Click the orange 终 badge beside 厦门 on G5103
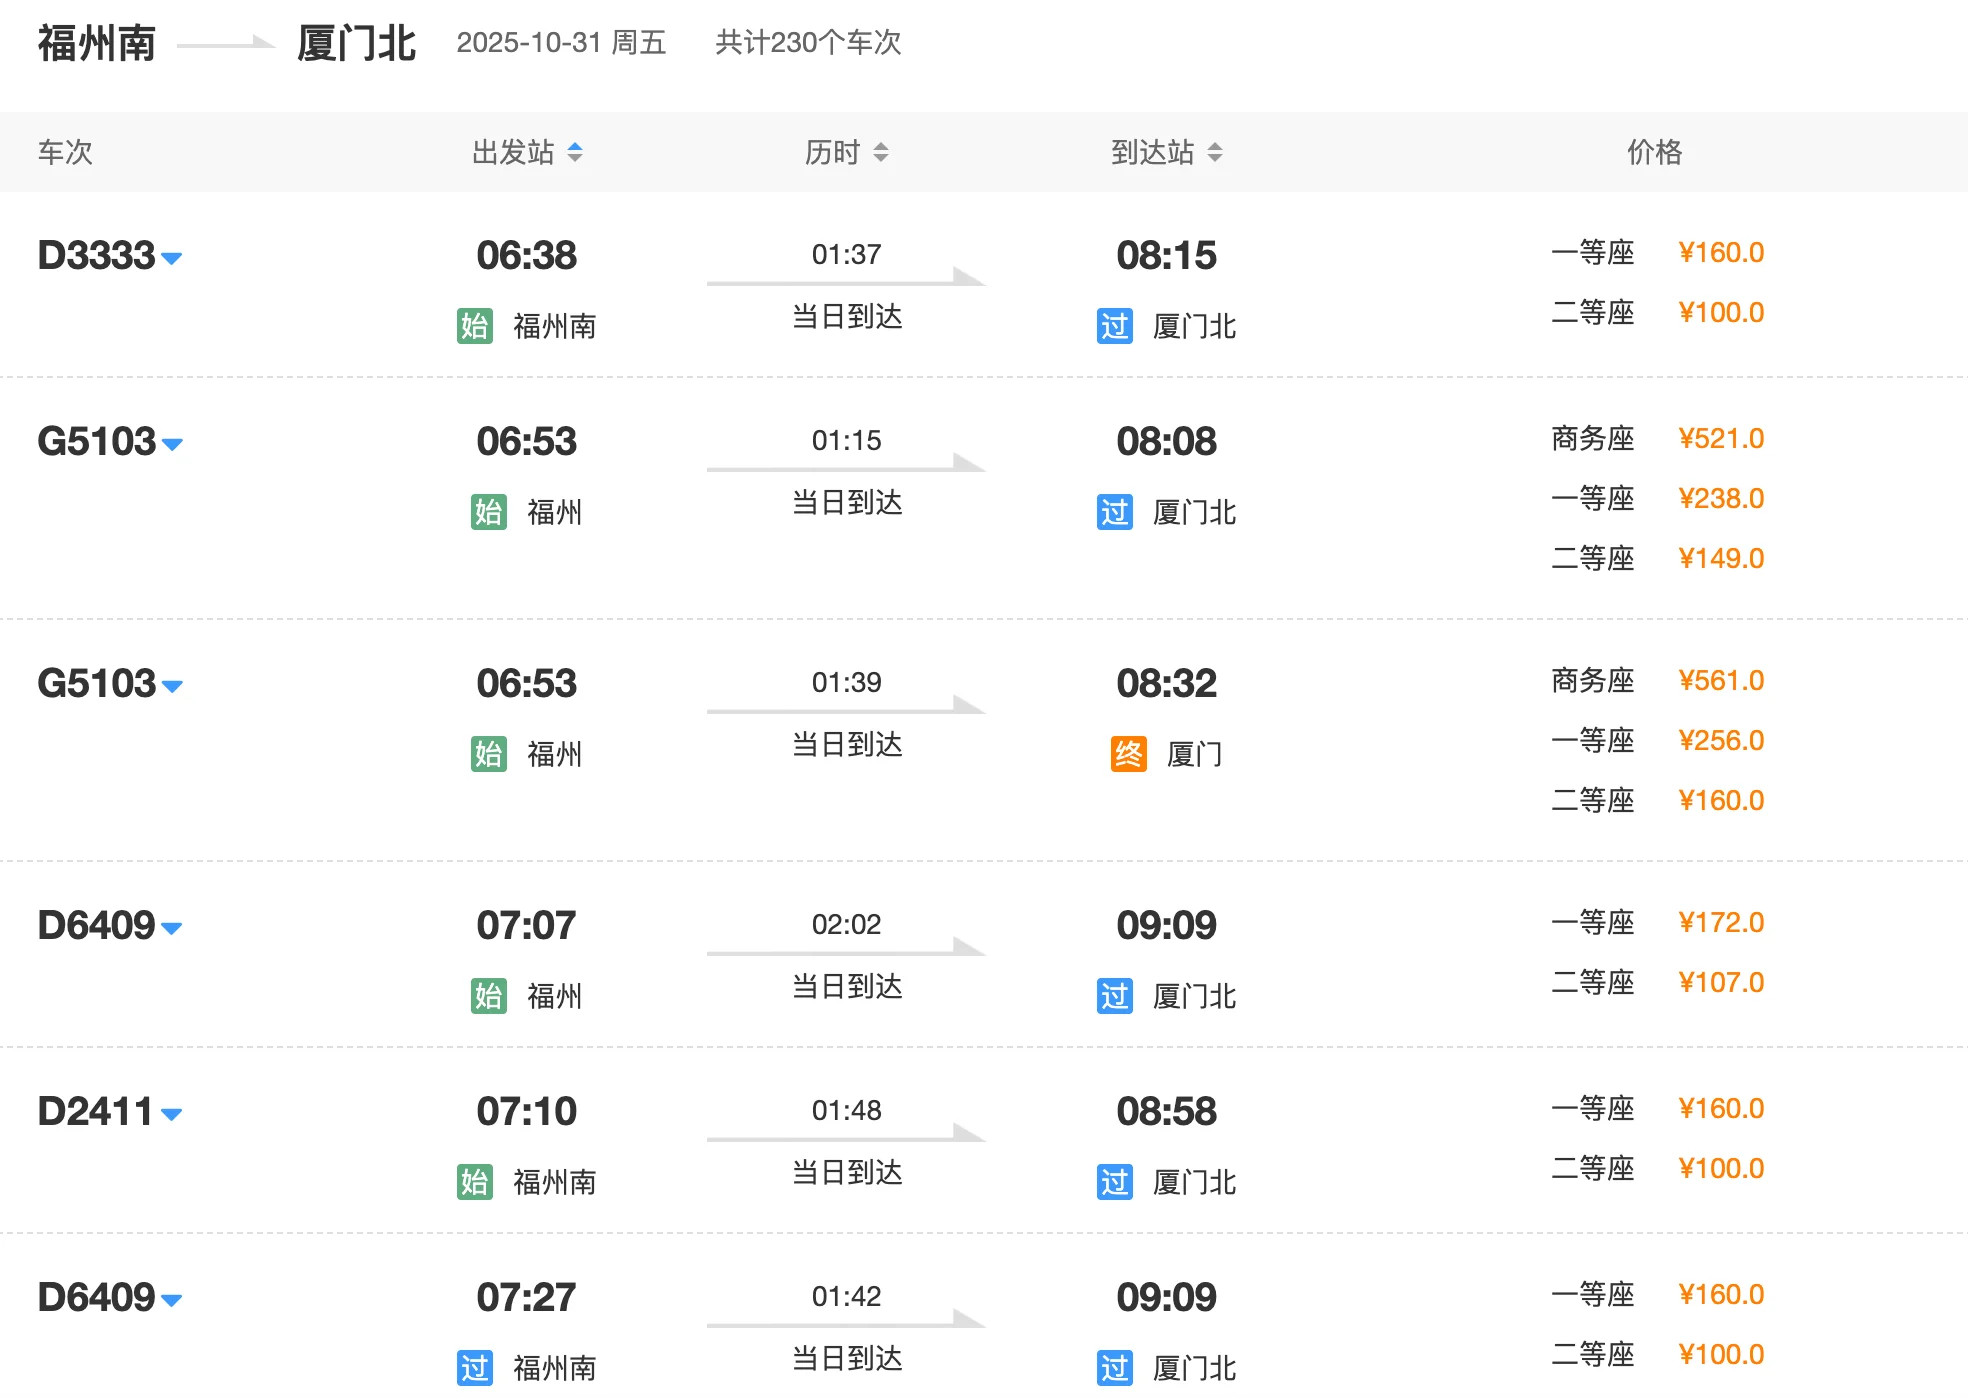1968x1398 pixels. click(x=1128, y=755)
